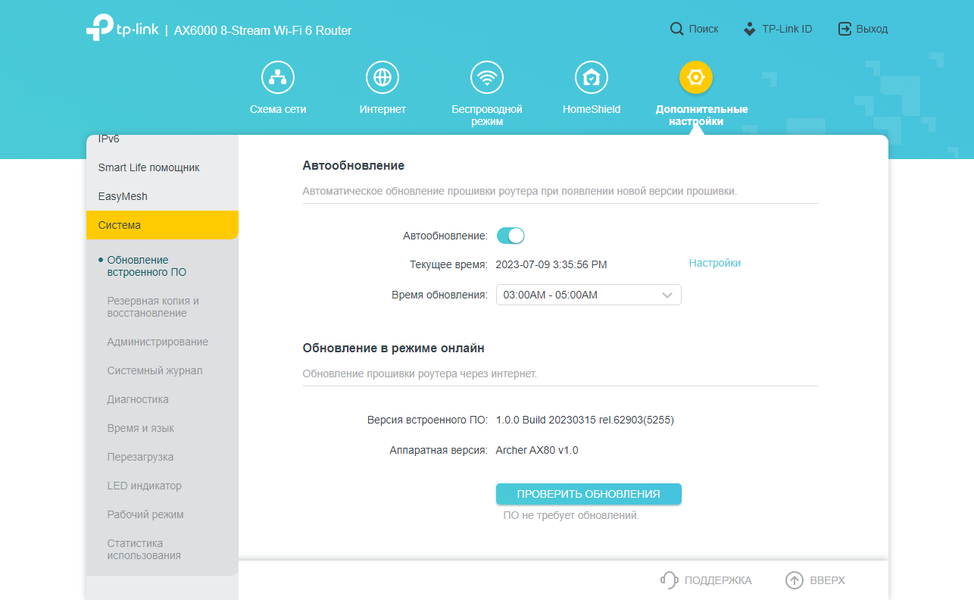
Task: Click the Выход logout label
Action: pyautogui.click(x=872, y=29)
